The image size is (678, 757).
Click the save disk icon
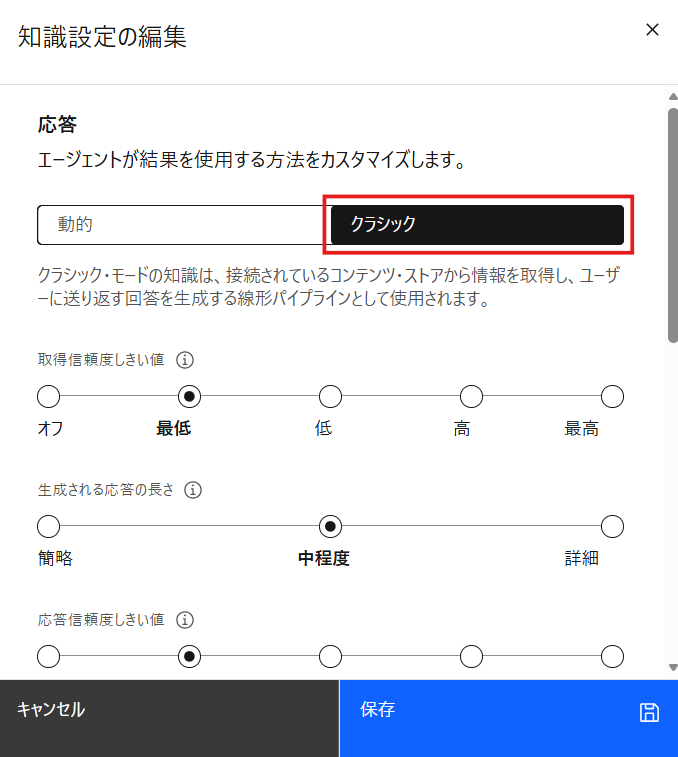click(x=649, y=713)
